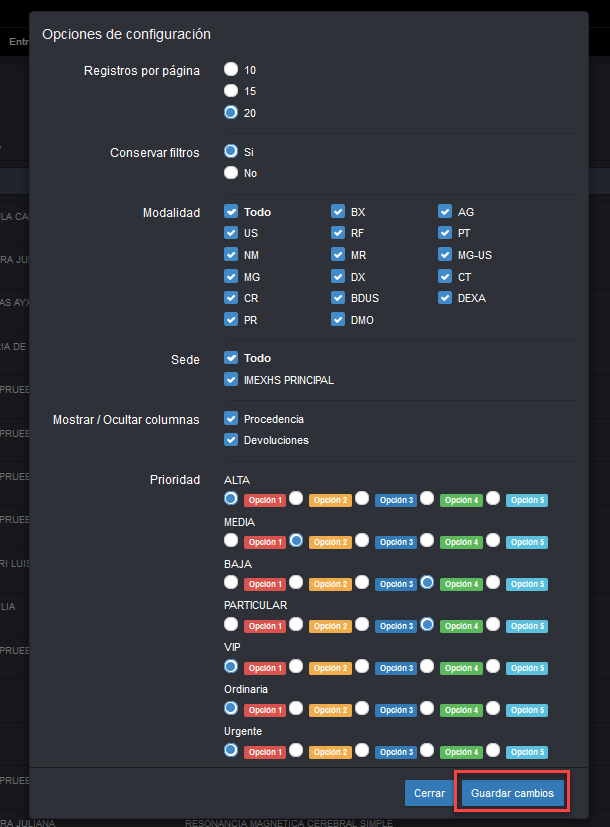Set VIP priority to Opción 3
Image resolution: width=610 pixels, height=827 pixels.
(362, 665)
